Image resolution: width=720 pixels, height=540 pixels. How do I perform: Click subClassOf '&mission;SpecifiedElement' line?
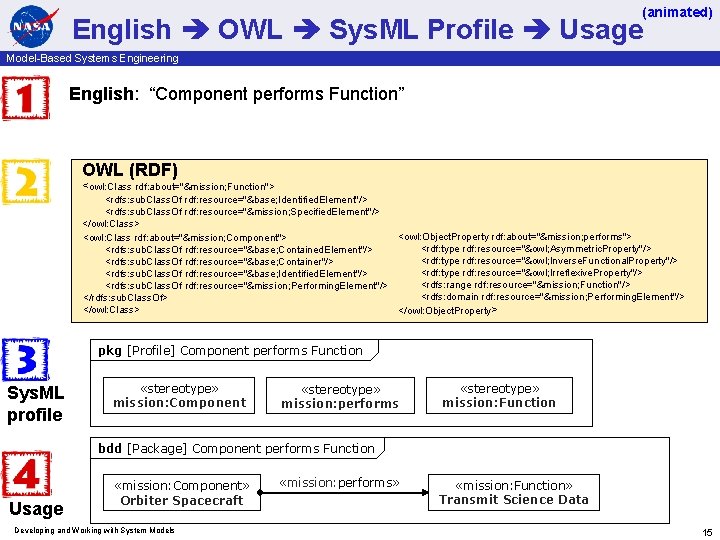pyautogui.click(x=242, y=212)
